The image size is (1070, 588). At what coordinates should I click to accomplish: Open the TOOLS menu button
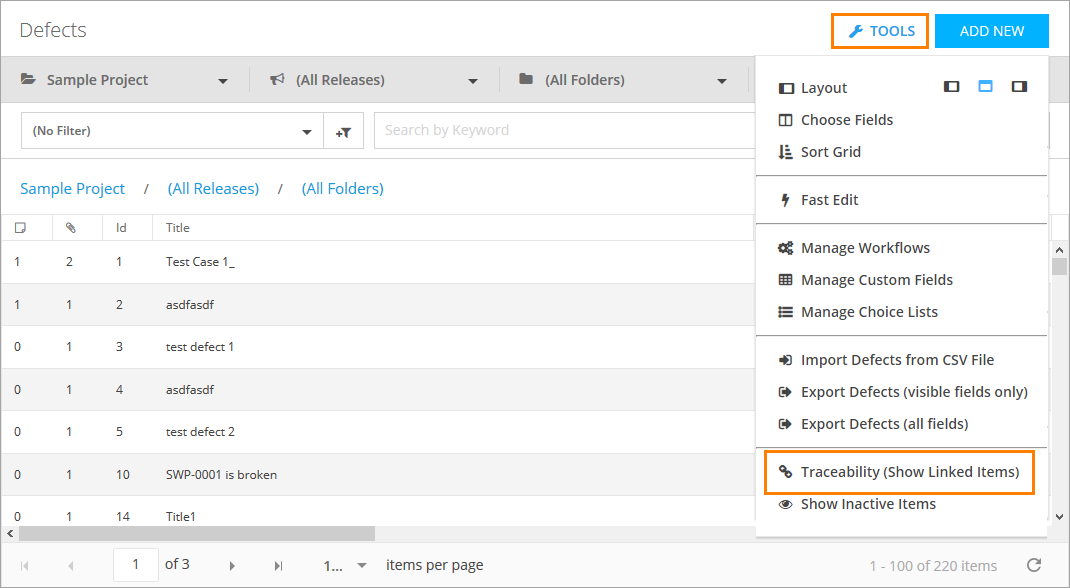point(880,31)
